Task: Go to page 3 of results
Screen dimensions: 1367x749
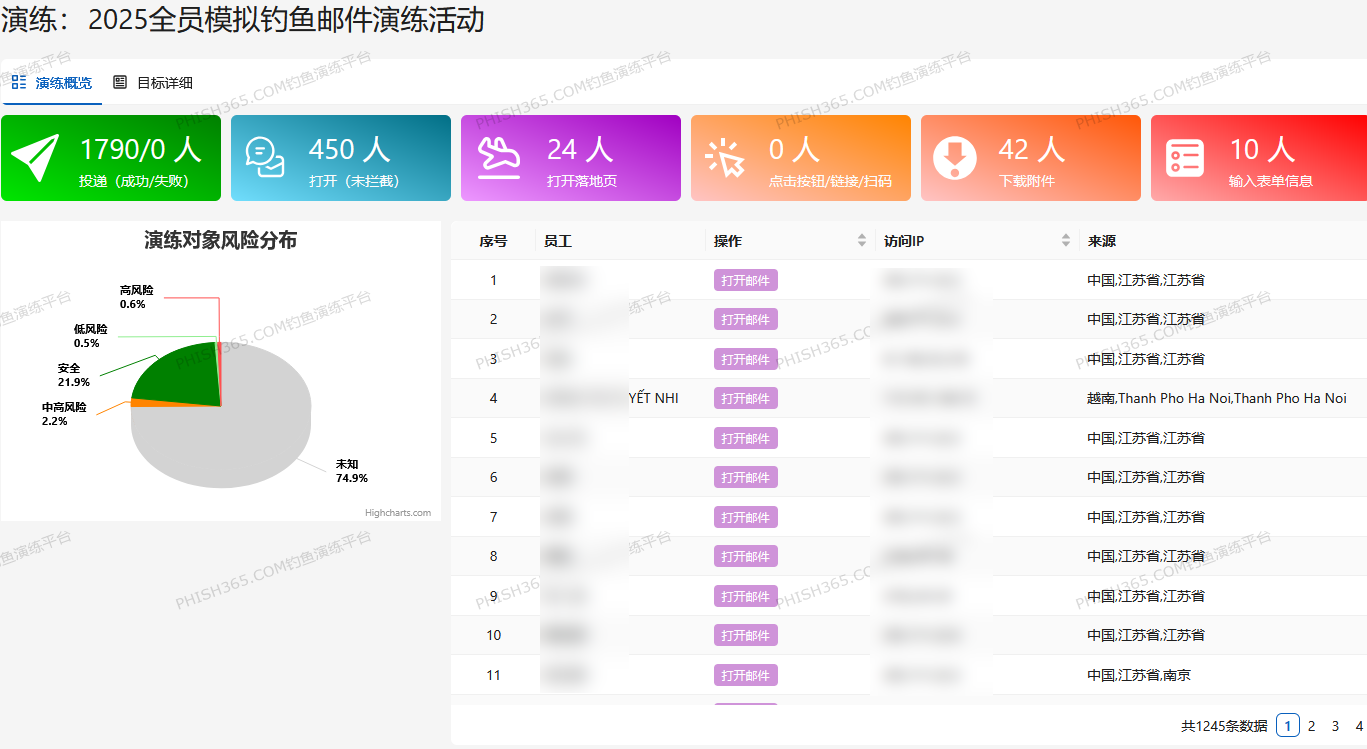Action: tap(1335, 726)
